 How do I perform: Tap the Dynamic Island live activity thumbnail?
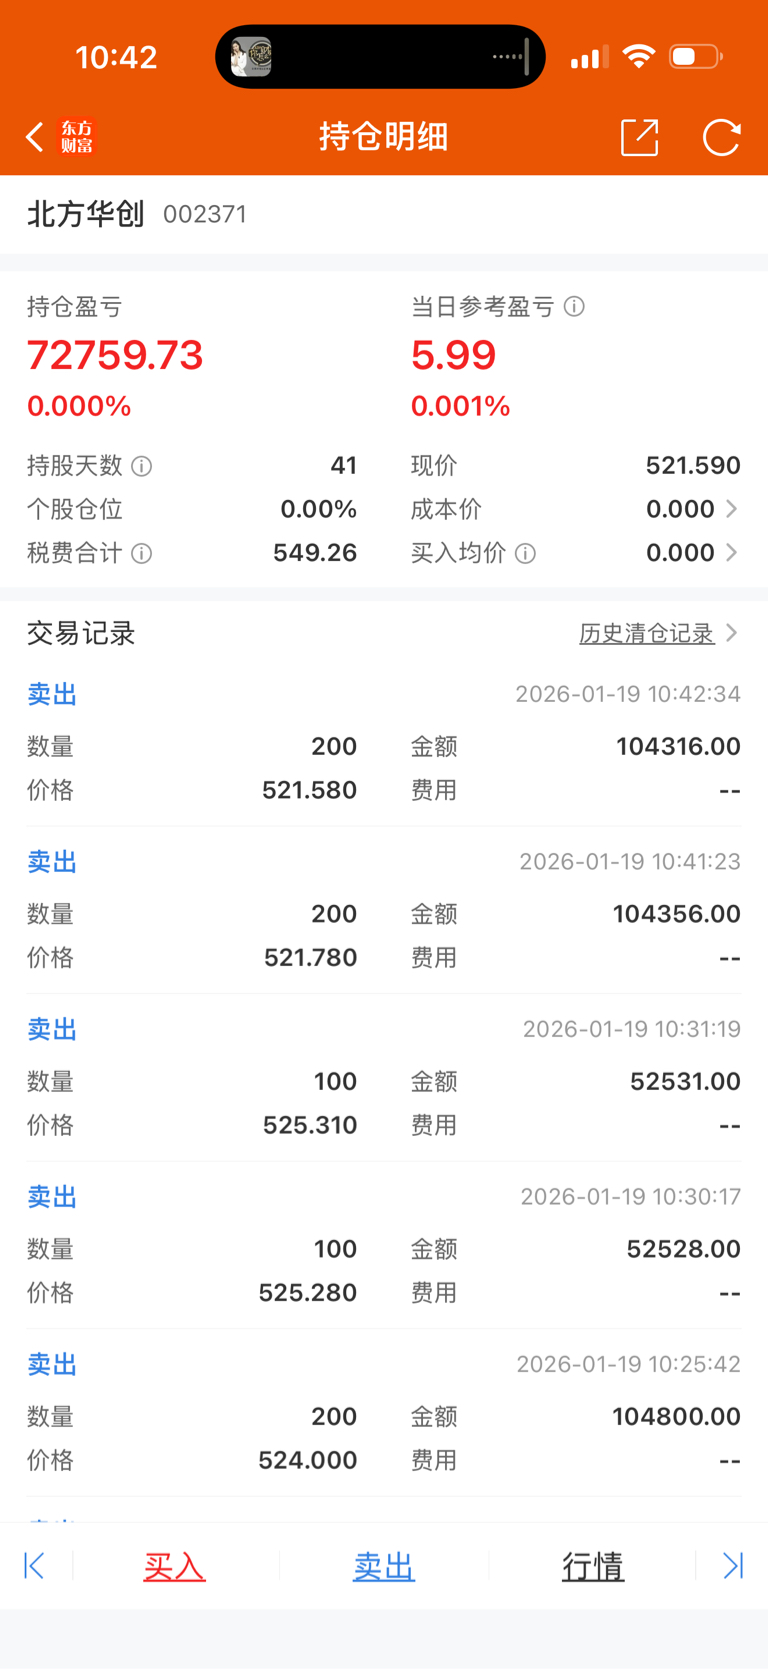[251, 57]
